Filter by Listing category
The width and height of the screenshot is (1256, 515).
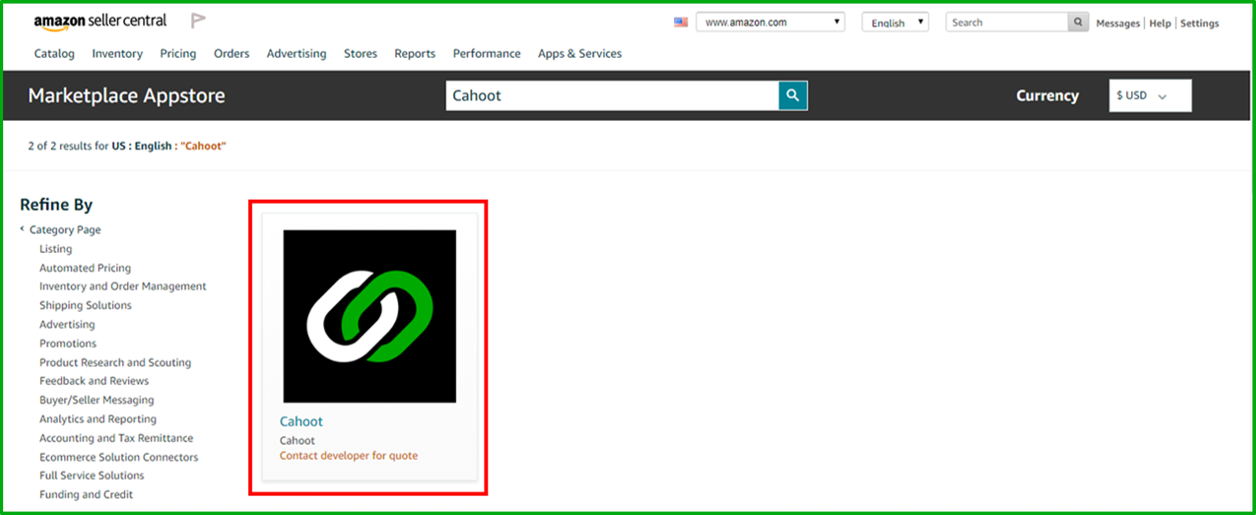coord(56,249)
